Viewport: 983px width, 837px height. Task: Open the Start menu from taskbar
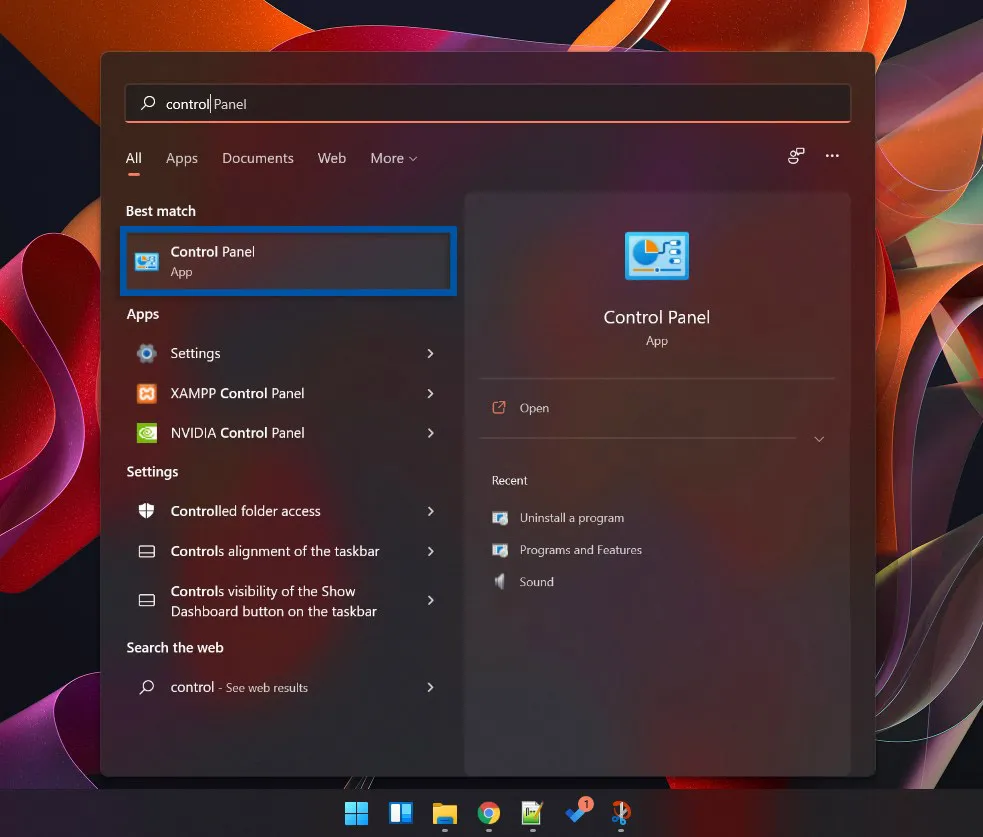tap(356, 813)
